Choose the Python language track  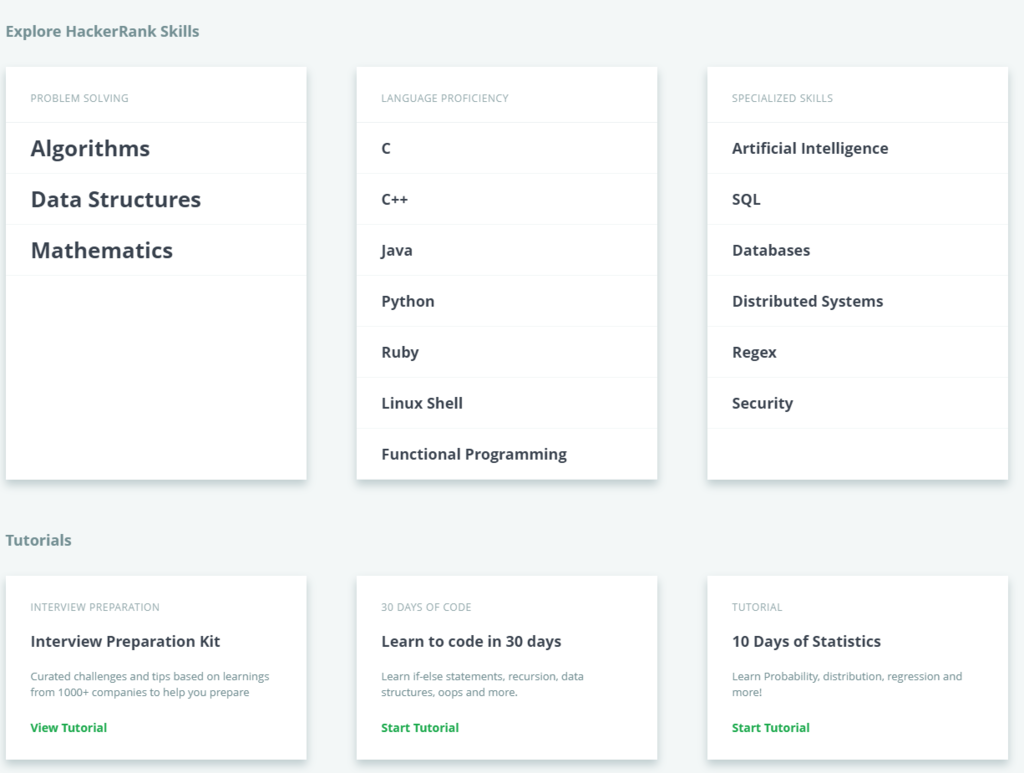pyautogui.click(x=408, y=302)
